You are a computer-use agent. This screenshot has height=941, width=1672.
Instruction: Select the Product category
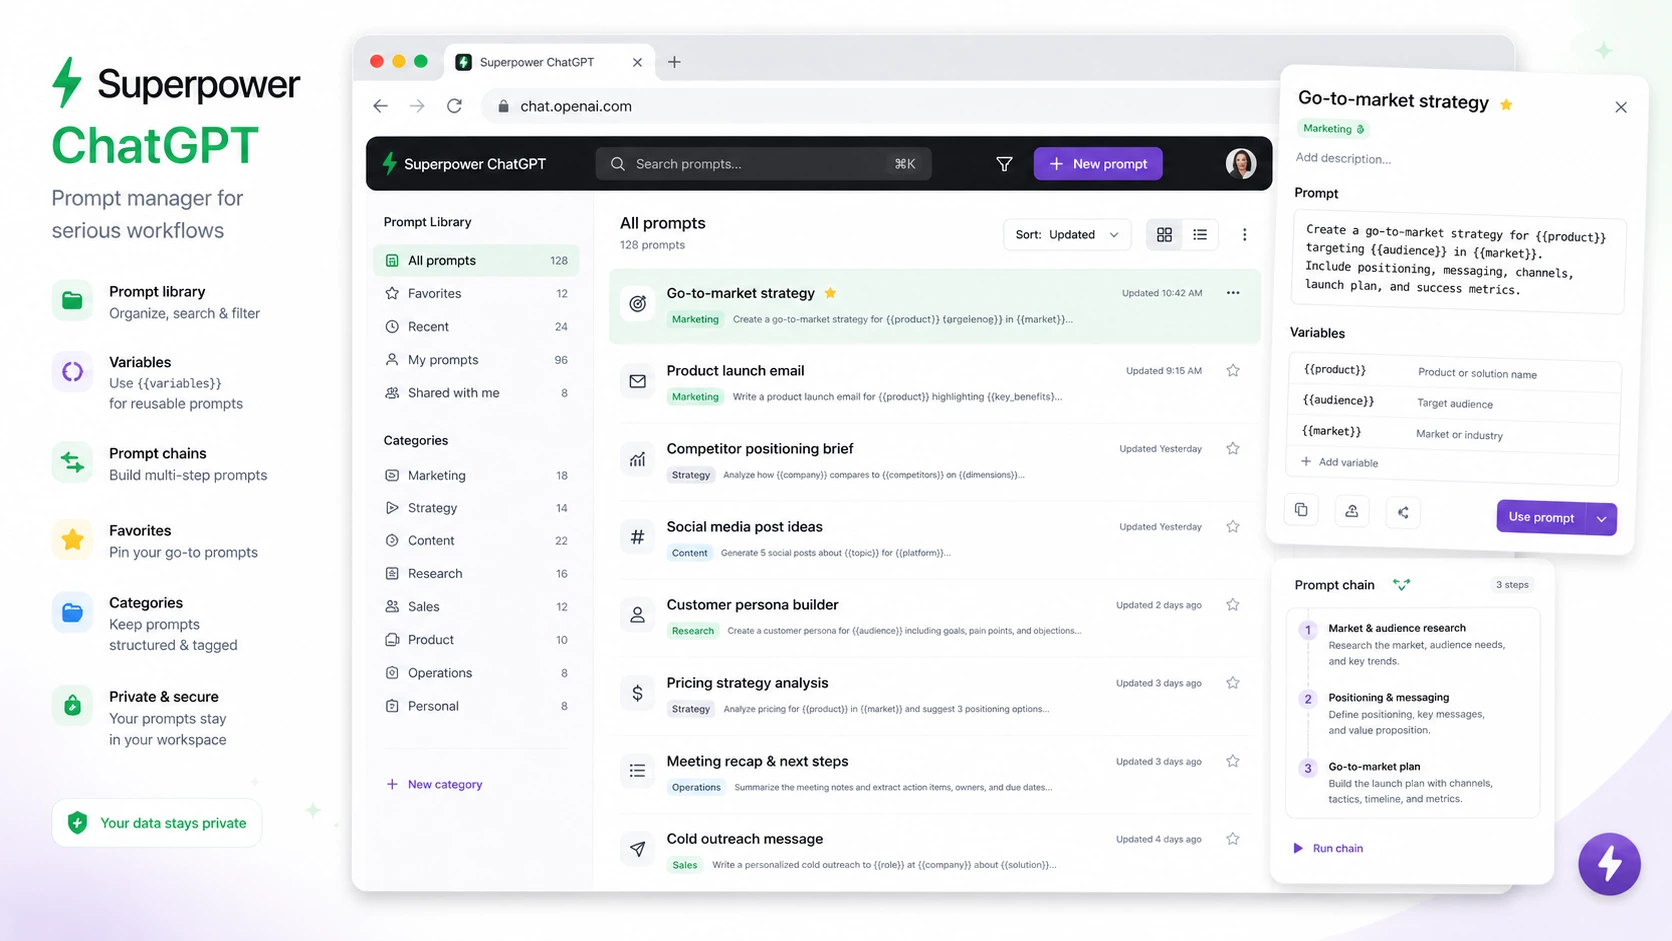[476, 639]
